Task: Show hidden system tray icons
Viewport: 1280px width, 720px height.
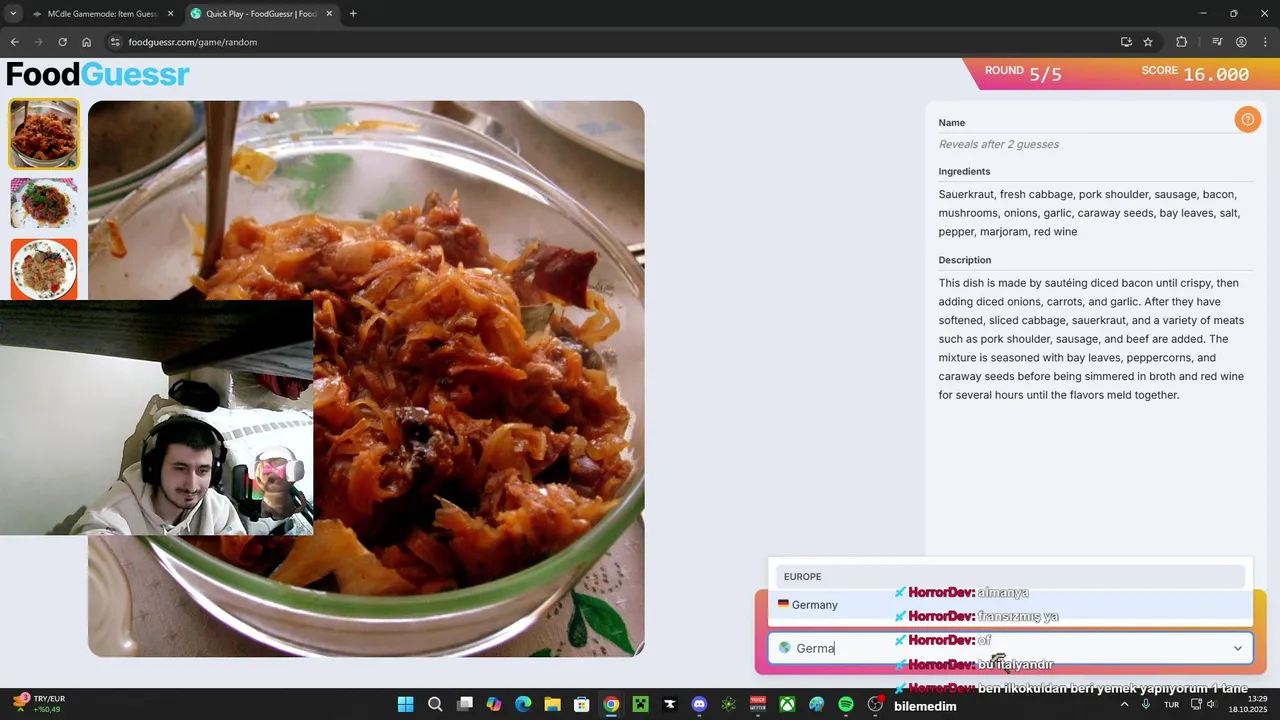Action: (x=1124, y=704)
